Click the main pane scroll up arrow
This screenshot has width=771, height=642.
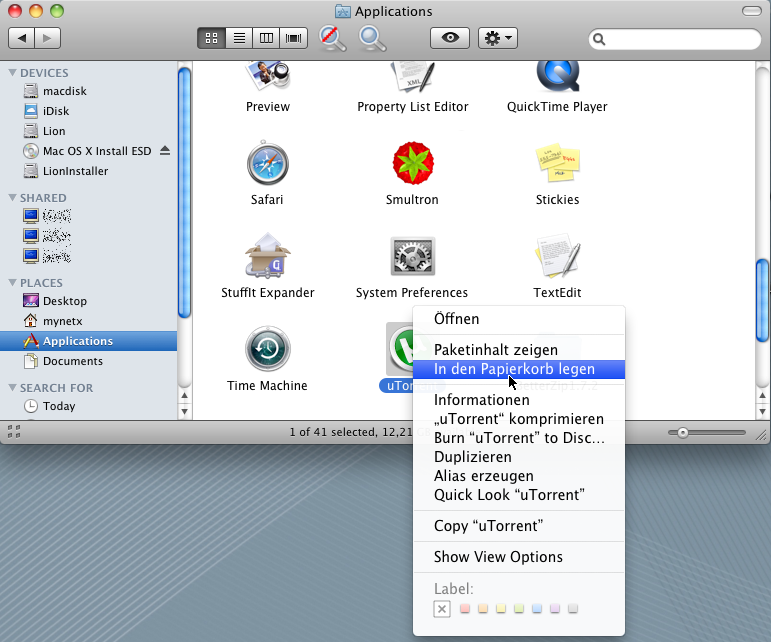coord(763,395)
